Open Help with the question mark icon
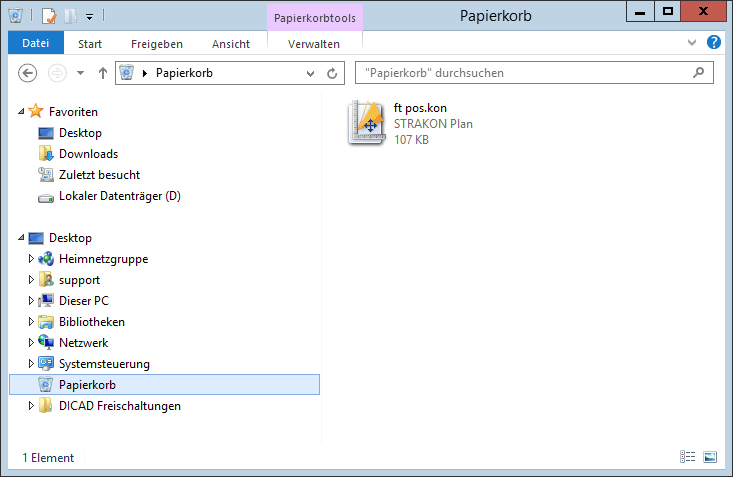 [713, 42]
